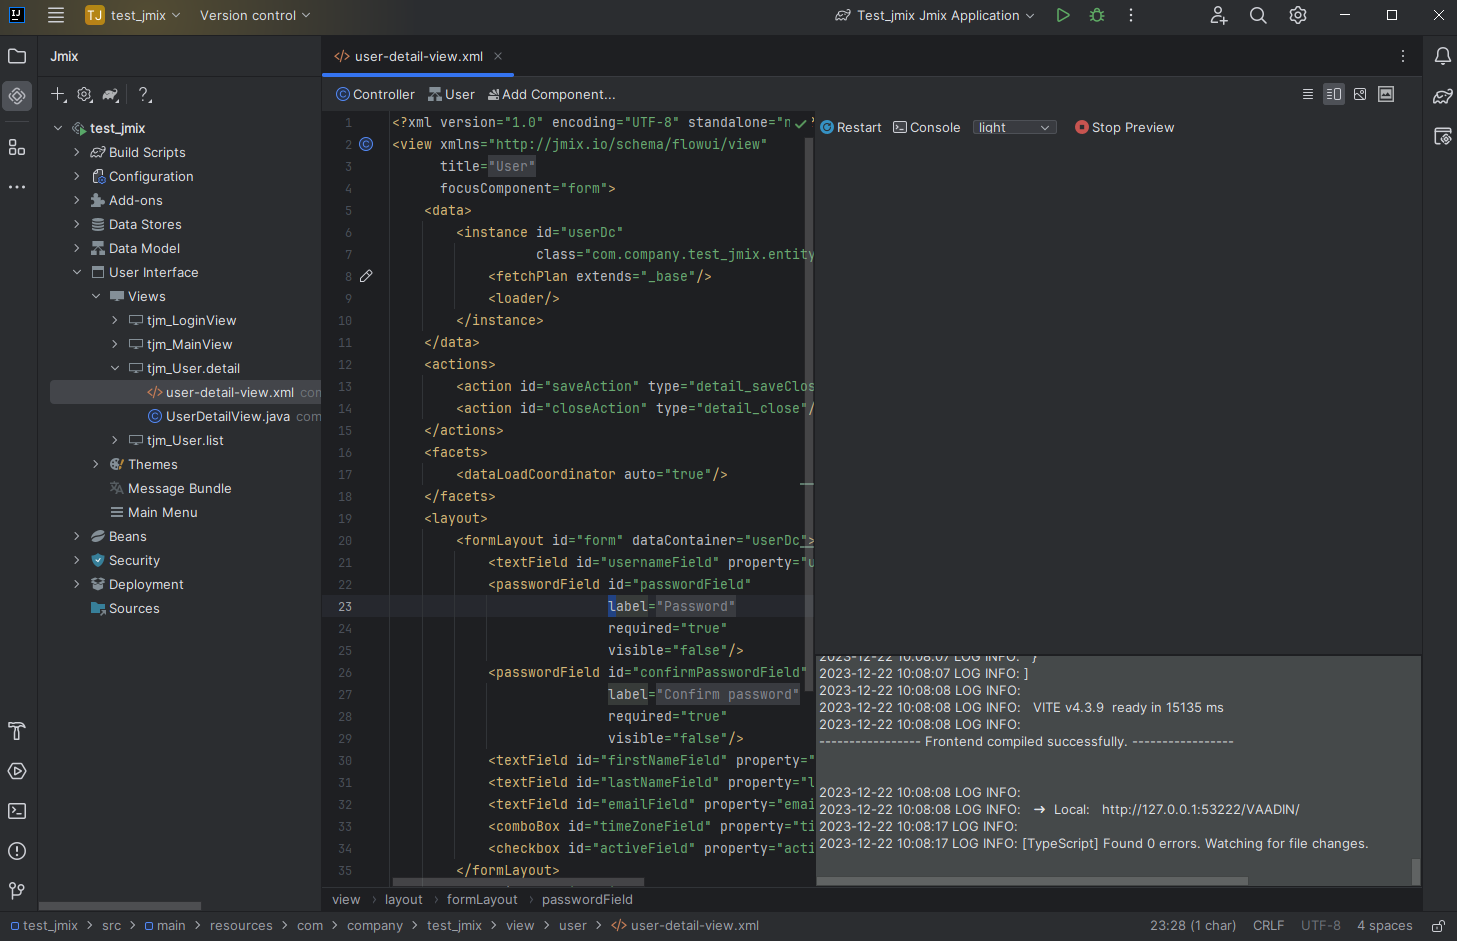Click passwordField breadcrumb

click(587, 899)
